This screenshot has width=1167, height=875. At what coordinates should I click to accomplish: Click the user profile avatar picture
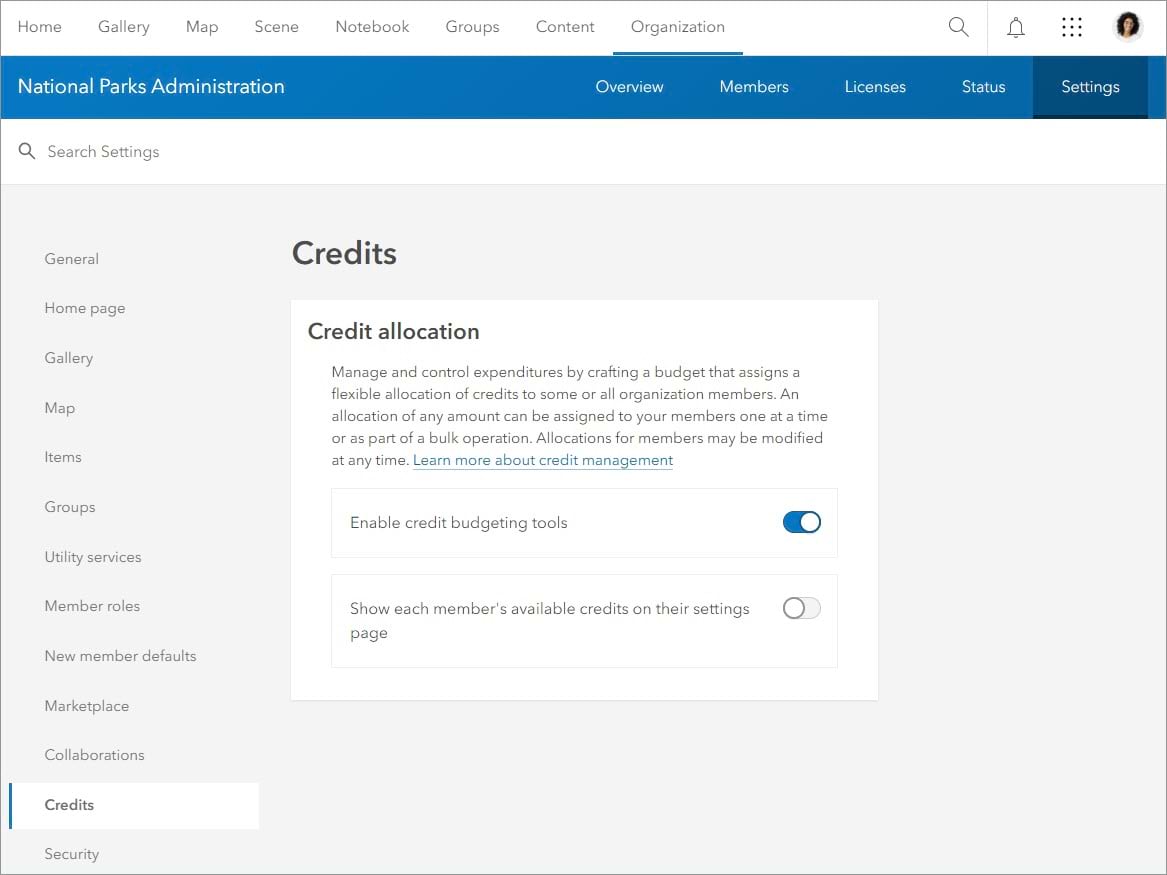click(x=1128, y=25)
